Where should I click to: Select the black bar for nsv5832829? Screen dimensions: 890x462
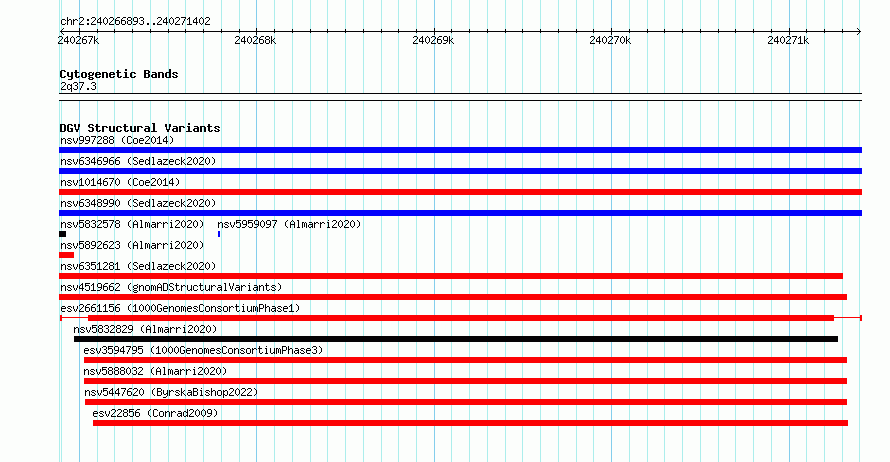click(456, 339)
